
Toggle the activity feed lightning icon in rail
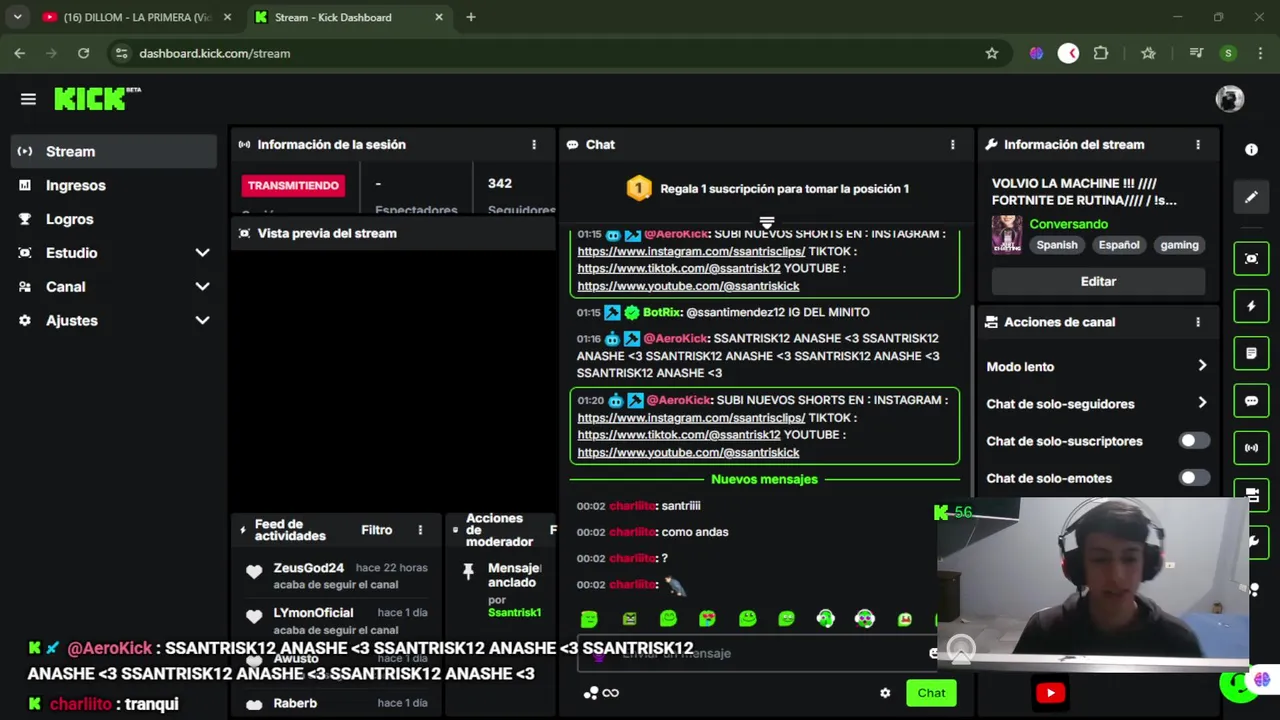coord(1251,306)
